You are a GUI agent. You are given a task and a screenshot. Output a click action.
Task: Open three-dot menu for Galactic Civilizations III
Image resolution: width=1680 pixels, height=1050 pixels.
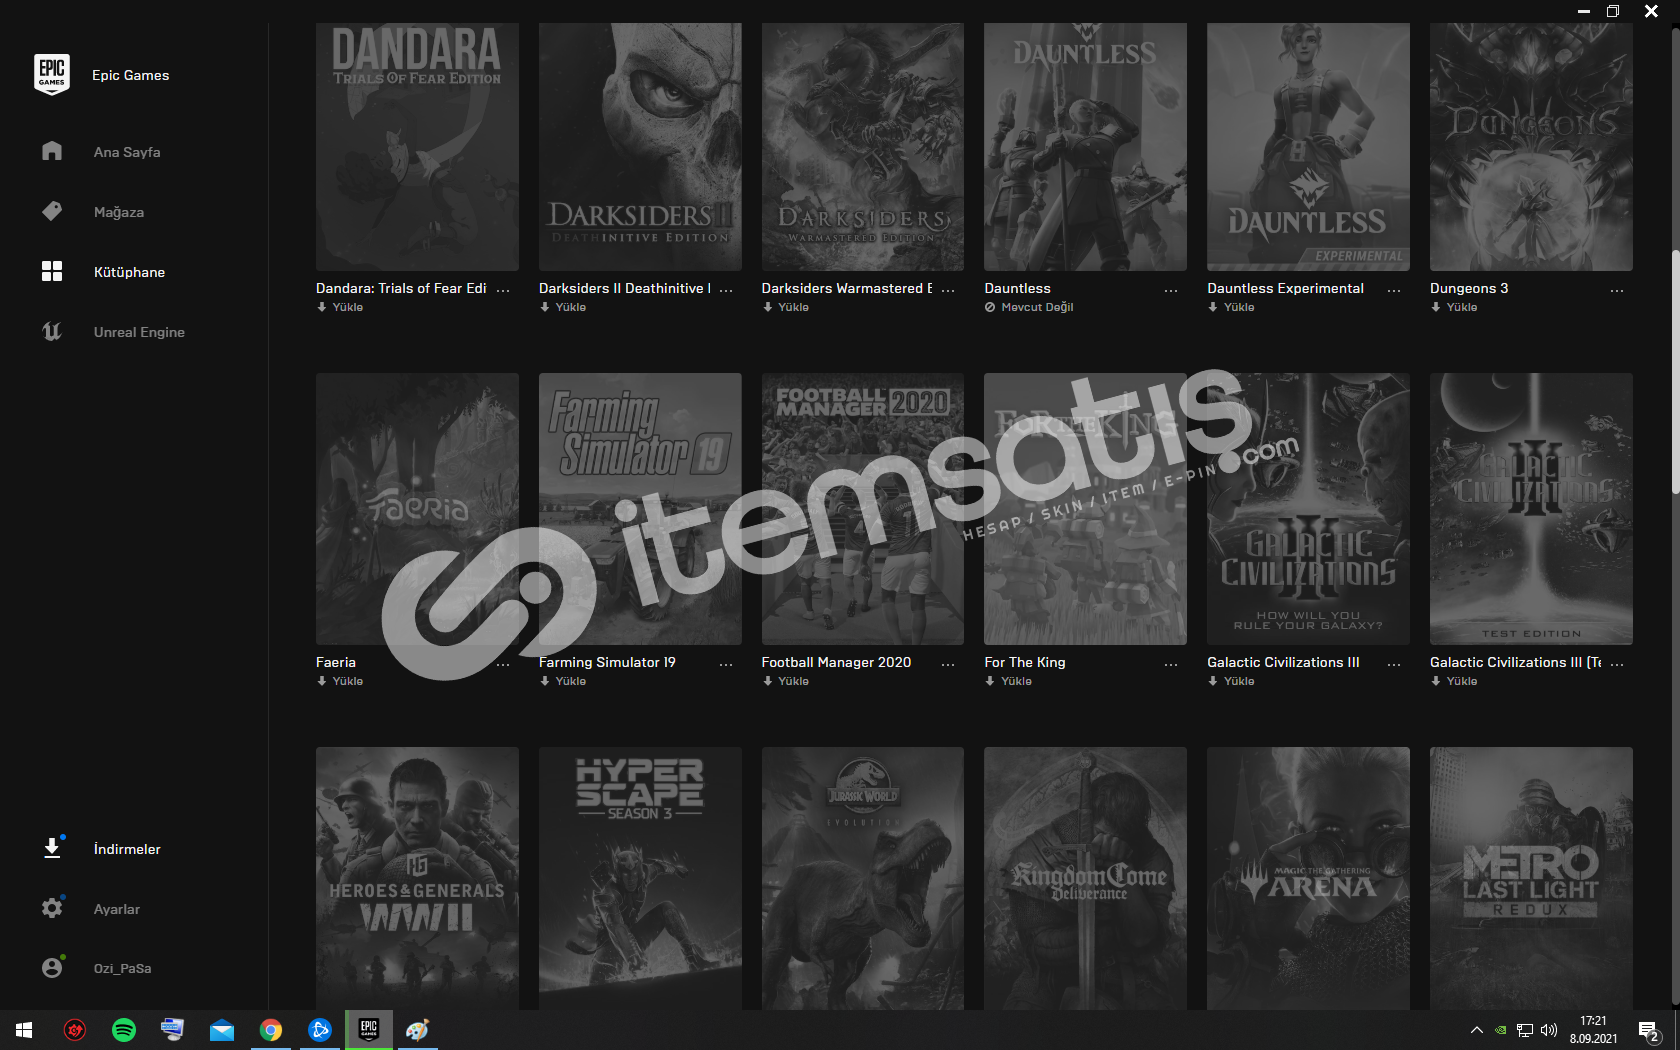[x=1394, y=664]
